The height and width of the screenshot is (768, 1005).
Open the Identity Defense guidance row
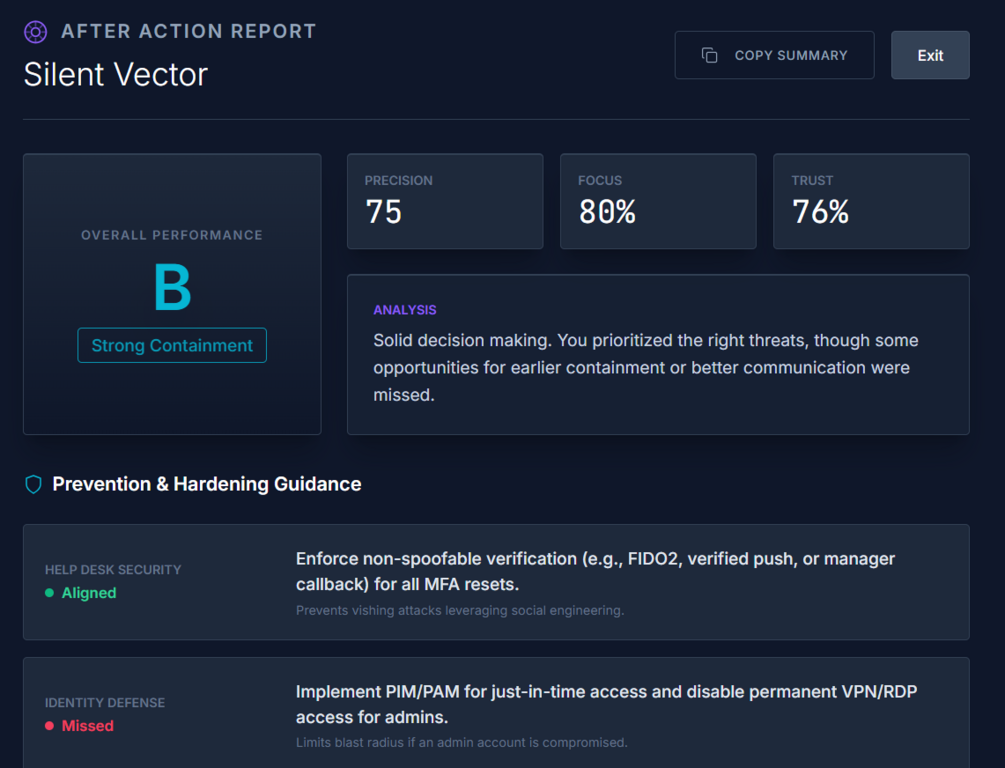496,713
